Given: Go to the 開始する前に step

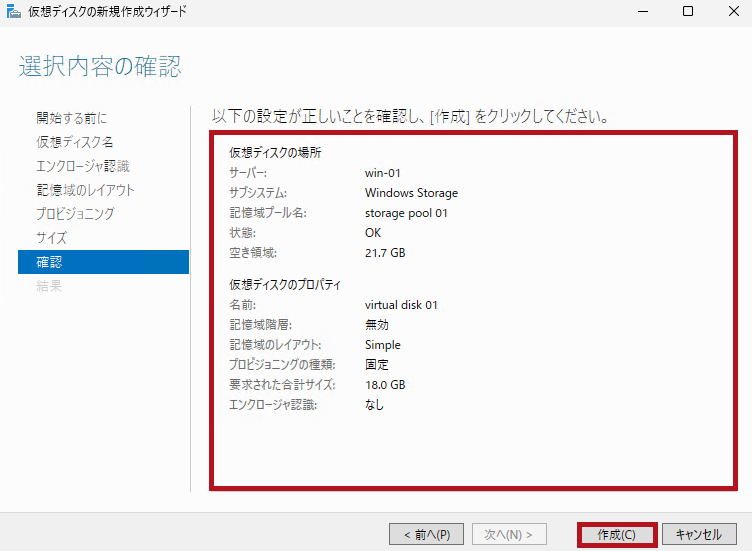Looking at the screenshot, I should pyautogui.click(x=72, y=118).
